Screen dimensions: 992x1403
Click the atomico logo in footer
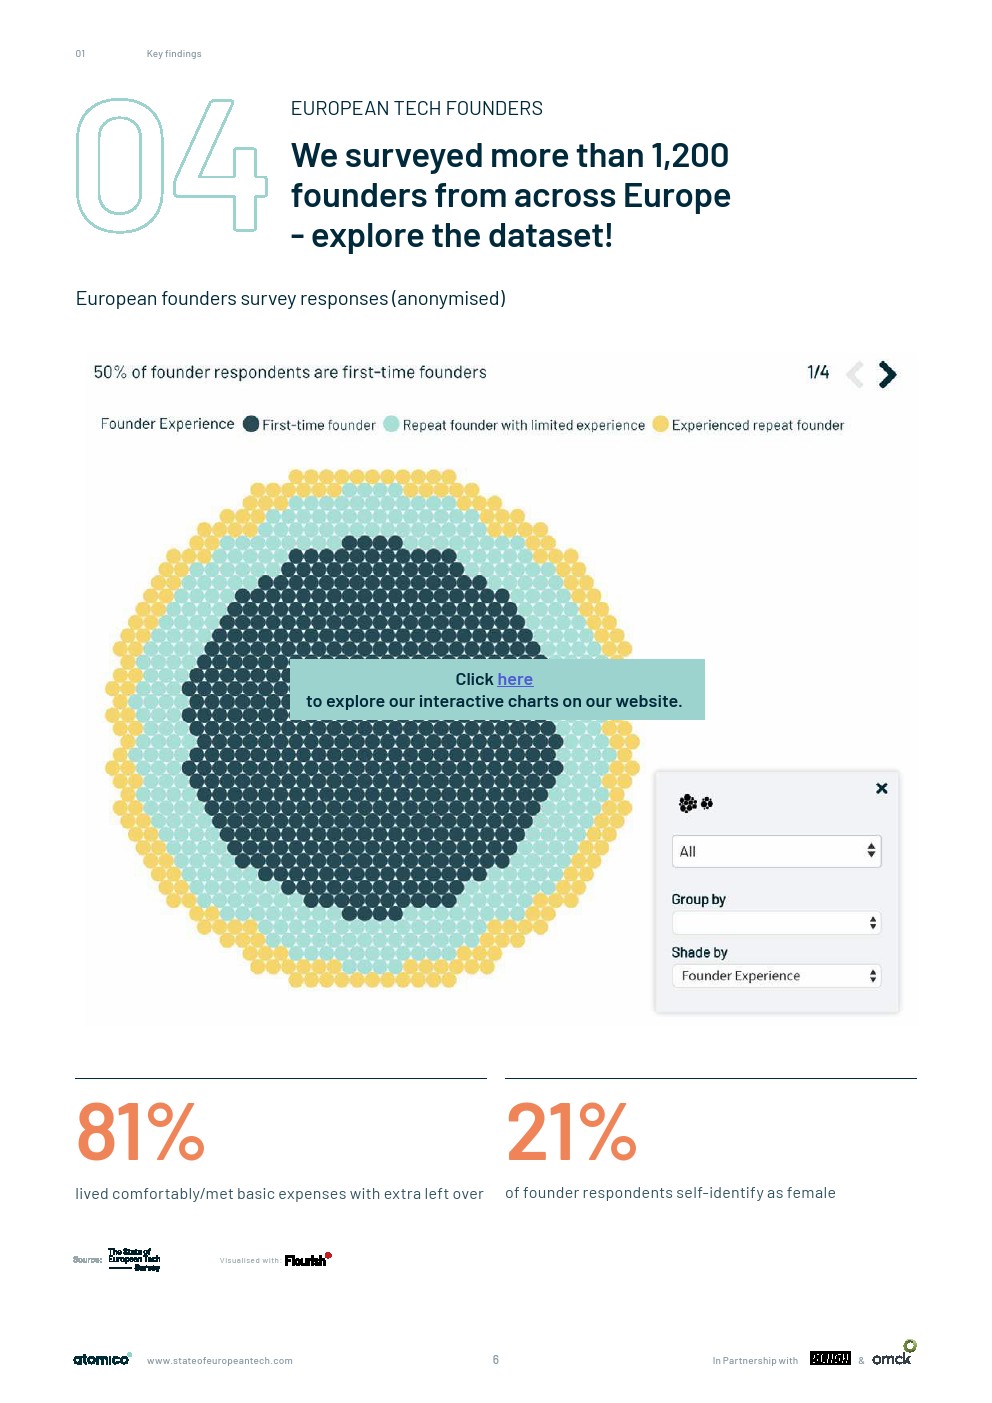[101, 1359]
